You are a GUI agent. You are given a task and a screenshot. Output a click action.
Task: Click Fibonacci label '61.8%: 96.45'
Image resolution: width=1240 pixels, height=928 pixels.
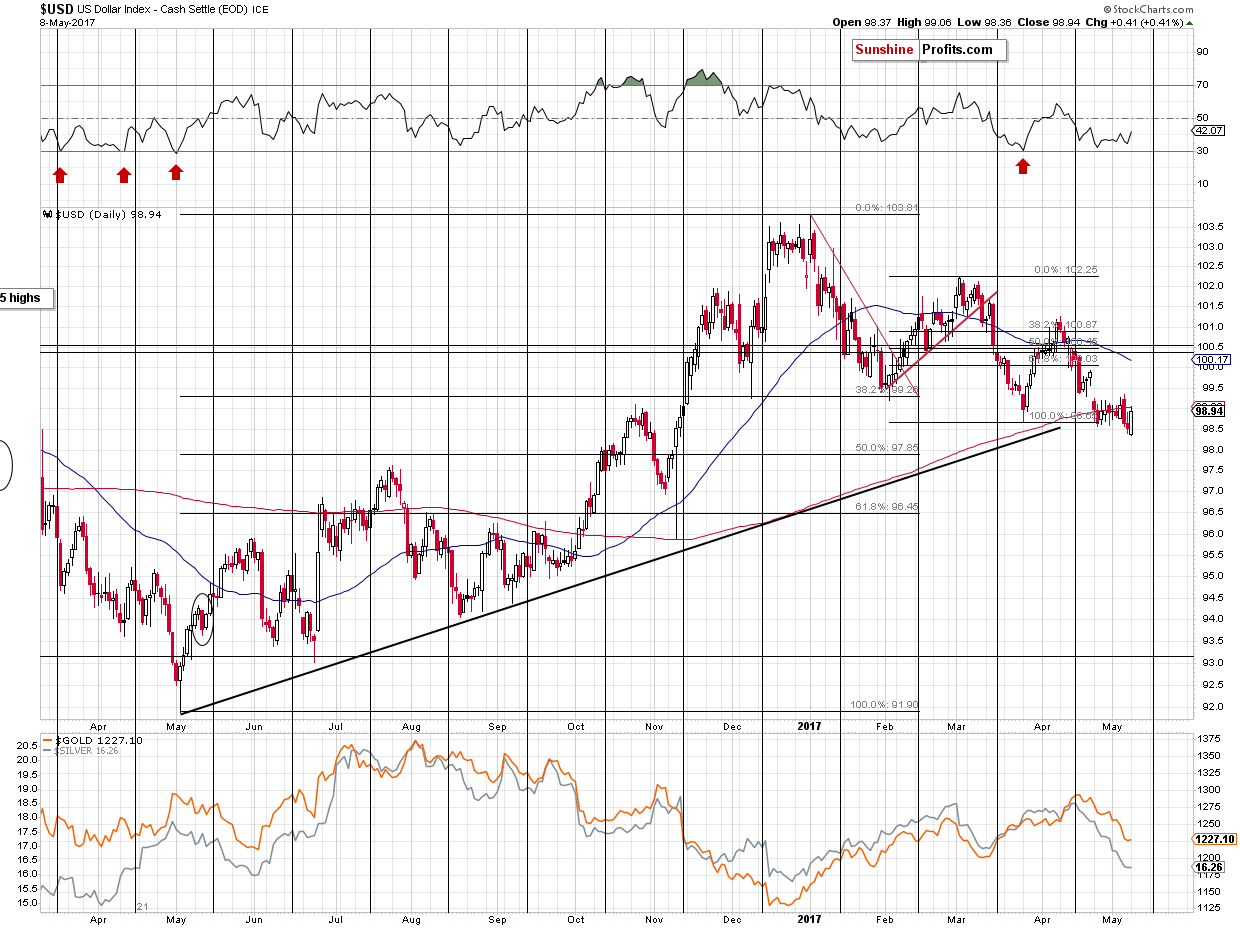(886, 507)
